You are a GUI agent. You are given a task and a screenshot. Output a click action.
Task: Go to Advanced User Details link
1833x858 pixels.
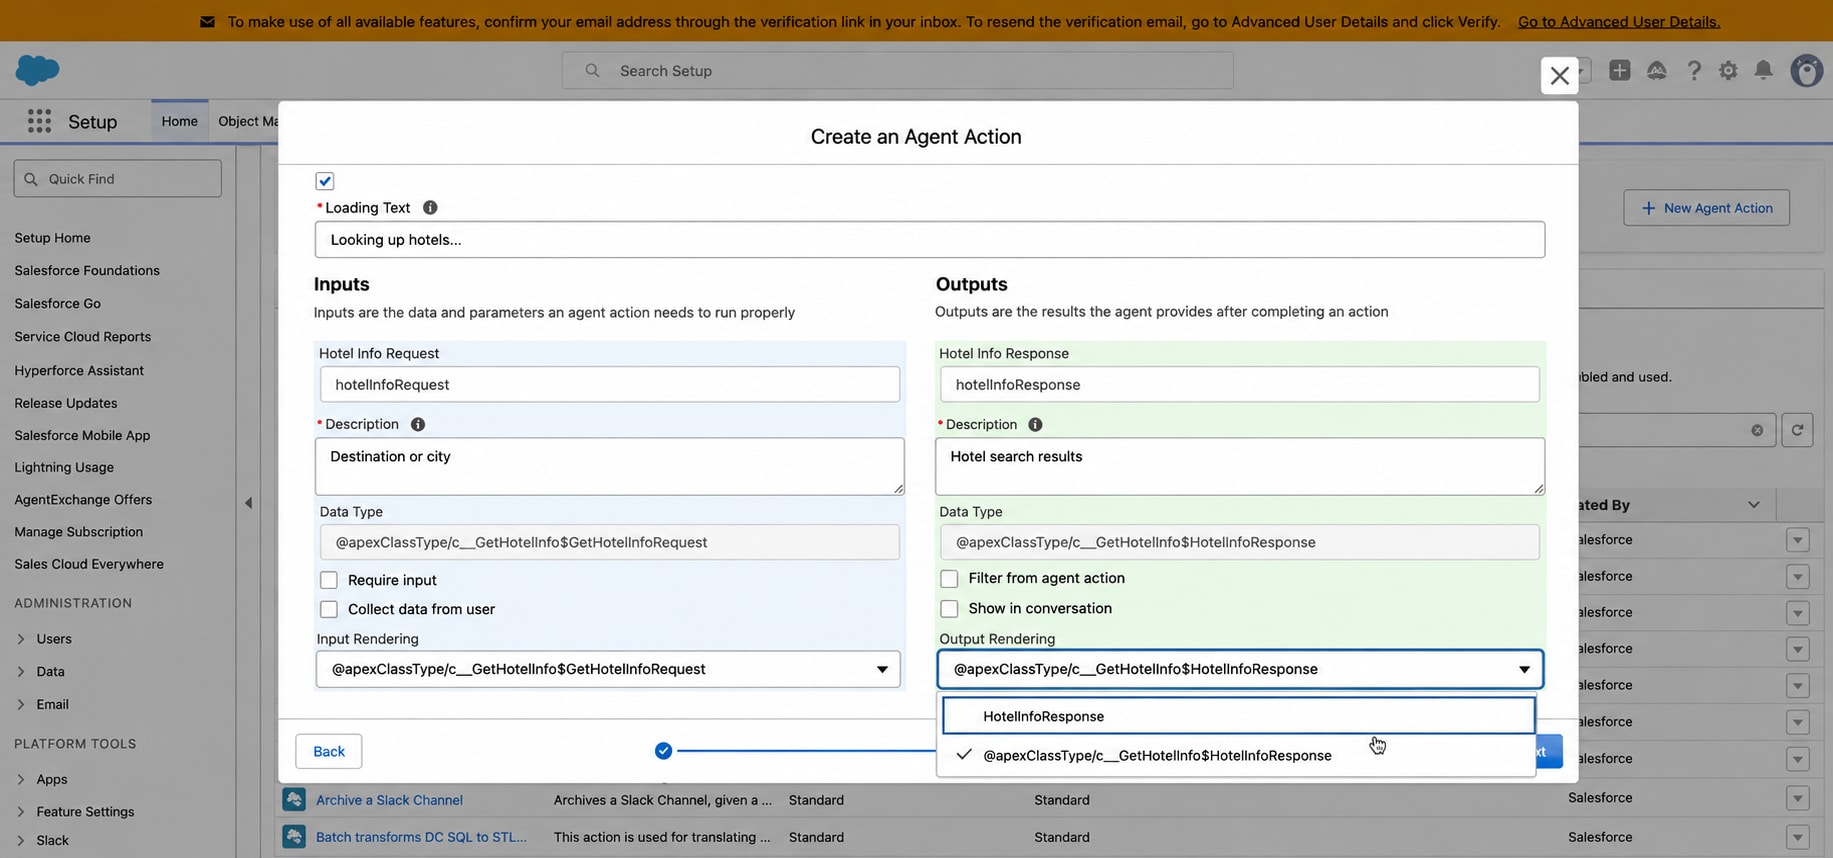[x=1619, y=21]
